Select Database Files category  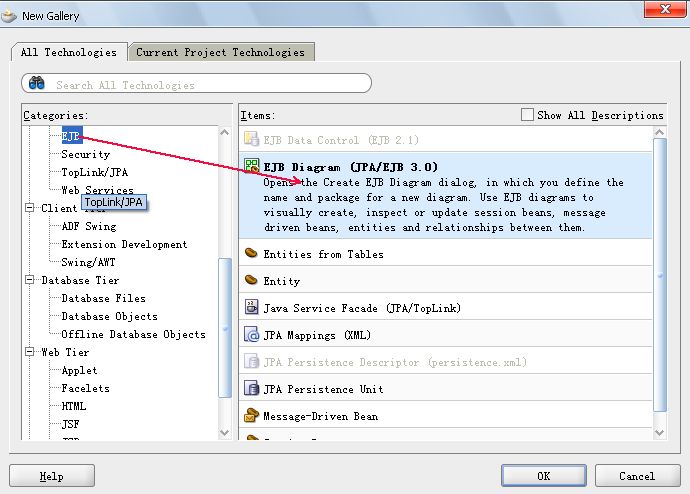(x=103, y=299)
